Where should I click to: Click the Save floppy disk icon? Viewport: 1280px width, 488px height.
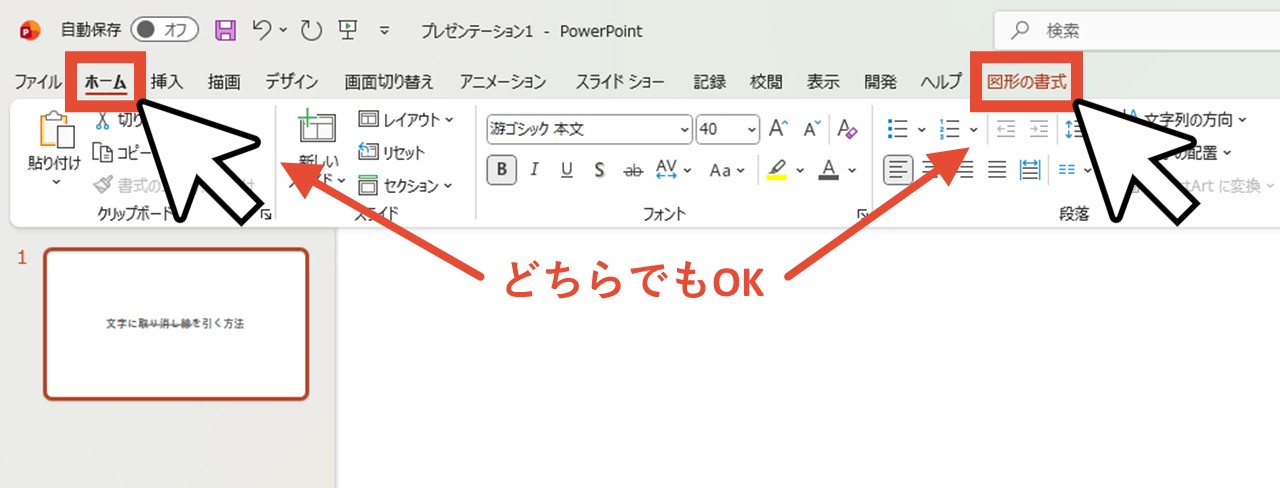(226, 30)
